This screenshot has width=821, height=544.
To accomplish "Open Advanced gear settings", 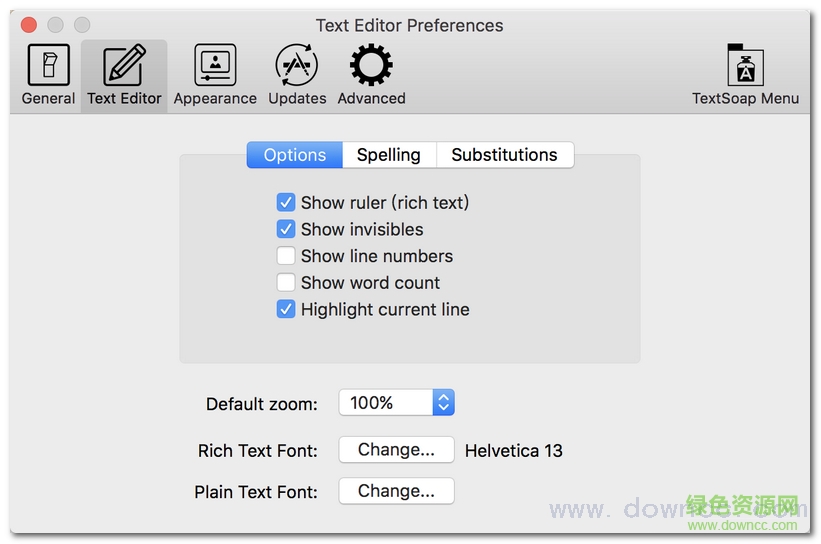I will pyautogui.click(x=371, y=74).
